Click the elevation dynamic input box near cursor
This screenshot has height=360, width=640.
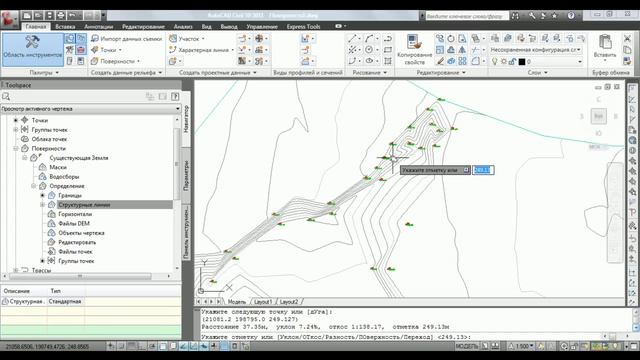(483, 170)
